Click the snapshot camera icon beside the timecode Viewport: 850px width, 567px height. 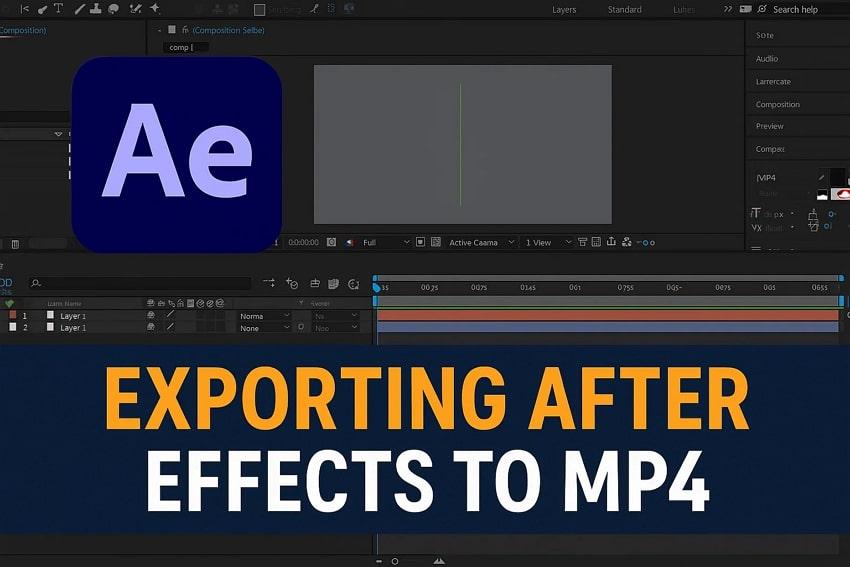pyautogui.click(x=332, y=242)
